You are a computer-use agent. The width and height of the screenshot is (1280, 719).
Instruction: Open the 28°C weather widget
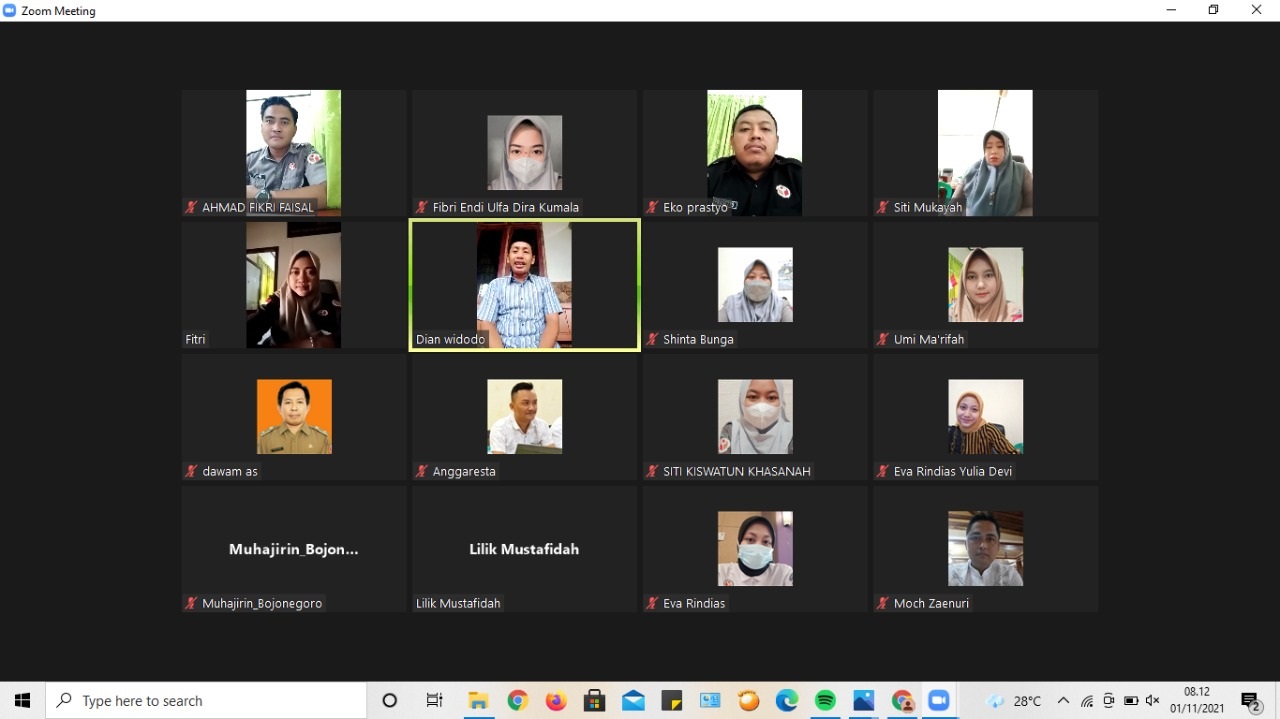1014,701
